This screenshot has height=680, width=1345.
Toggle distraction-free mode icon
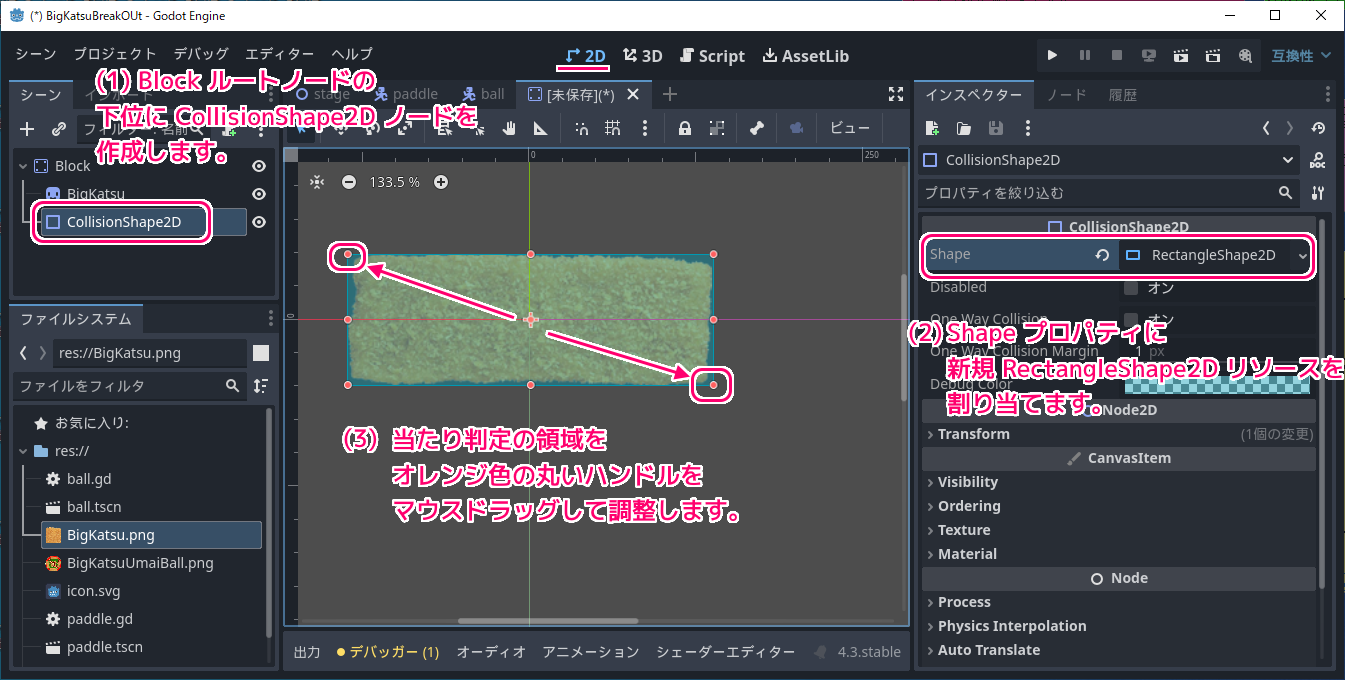pos(896,94)
